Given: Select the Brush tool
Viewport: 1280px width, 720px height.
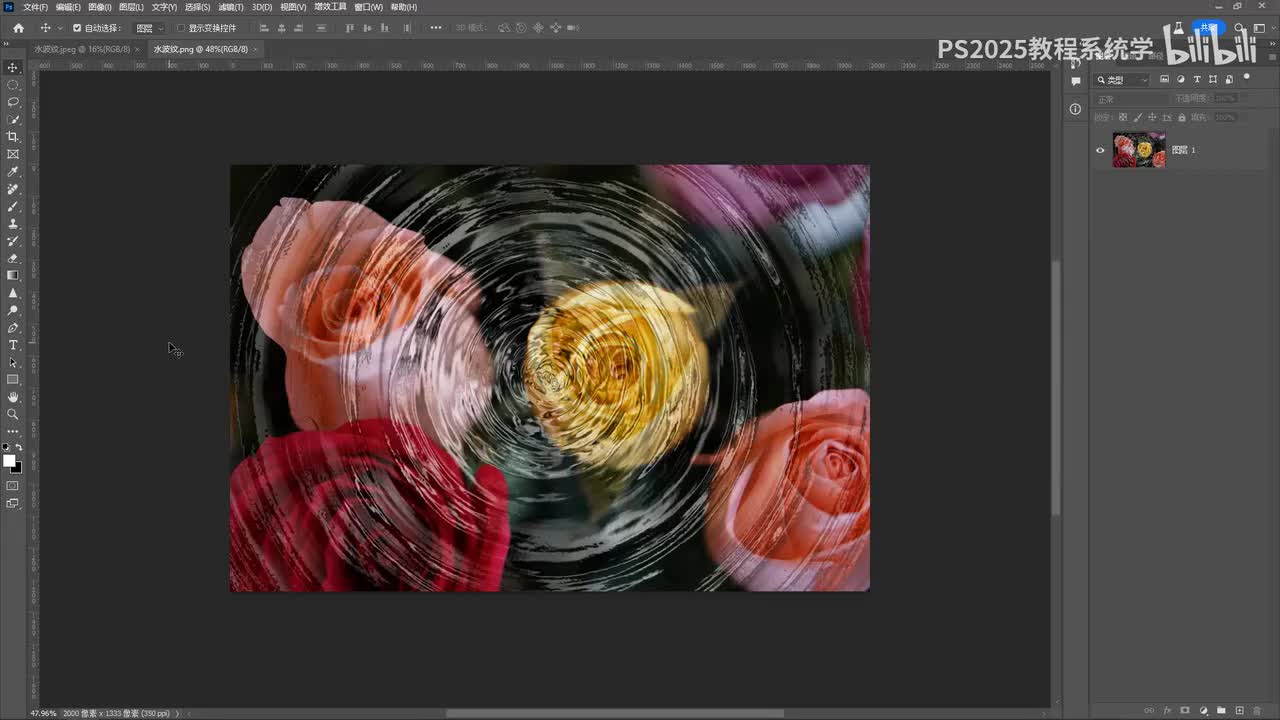Looking at the screenshot, I should click(x=13, y=207).
